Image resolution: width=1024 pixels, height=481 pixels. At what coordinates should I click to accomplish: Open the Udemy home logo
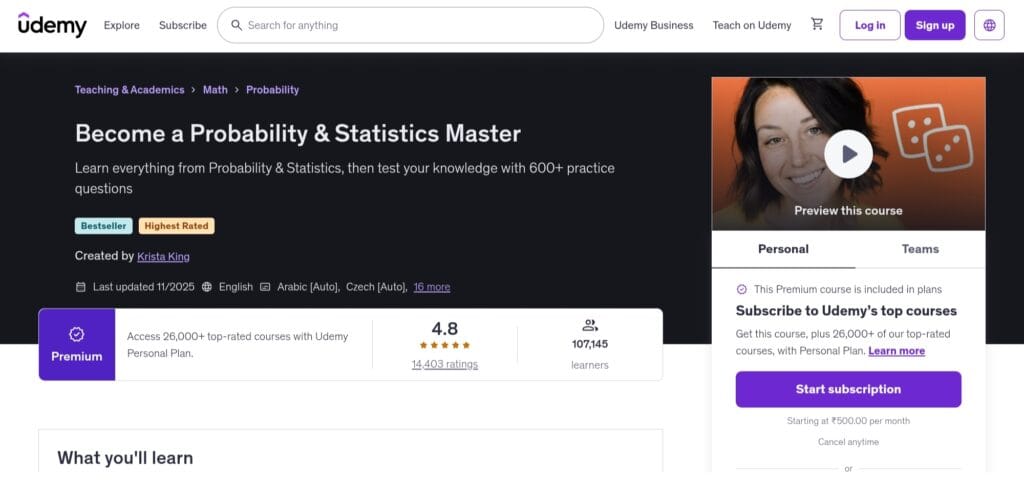coord(52,25)
